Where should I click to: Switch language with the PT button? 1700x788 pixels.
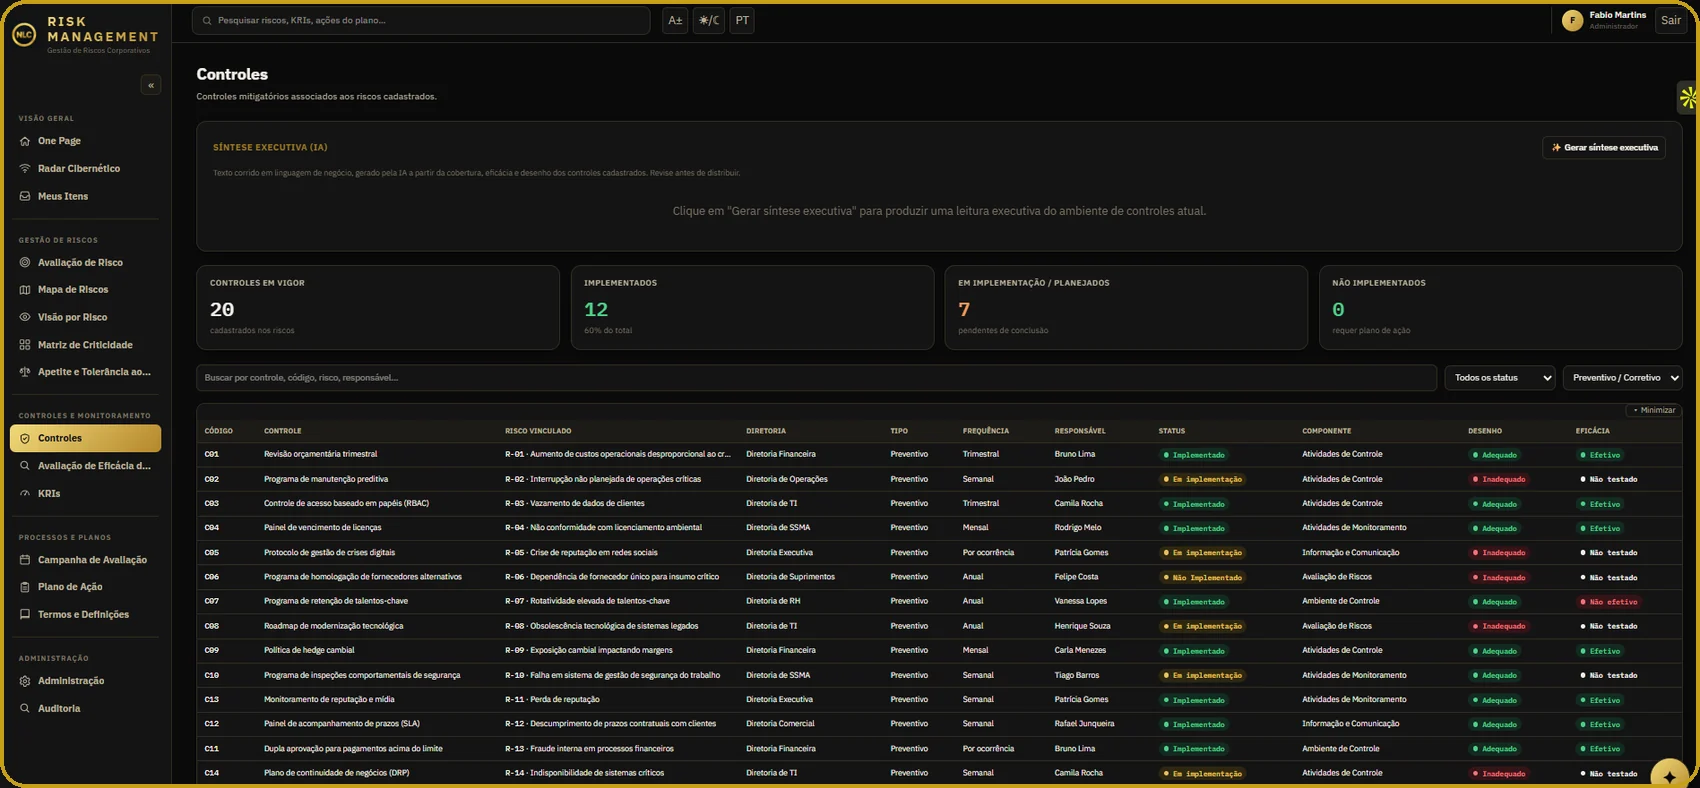742,20
